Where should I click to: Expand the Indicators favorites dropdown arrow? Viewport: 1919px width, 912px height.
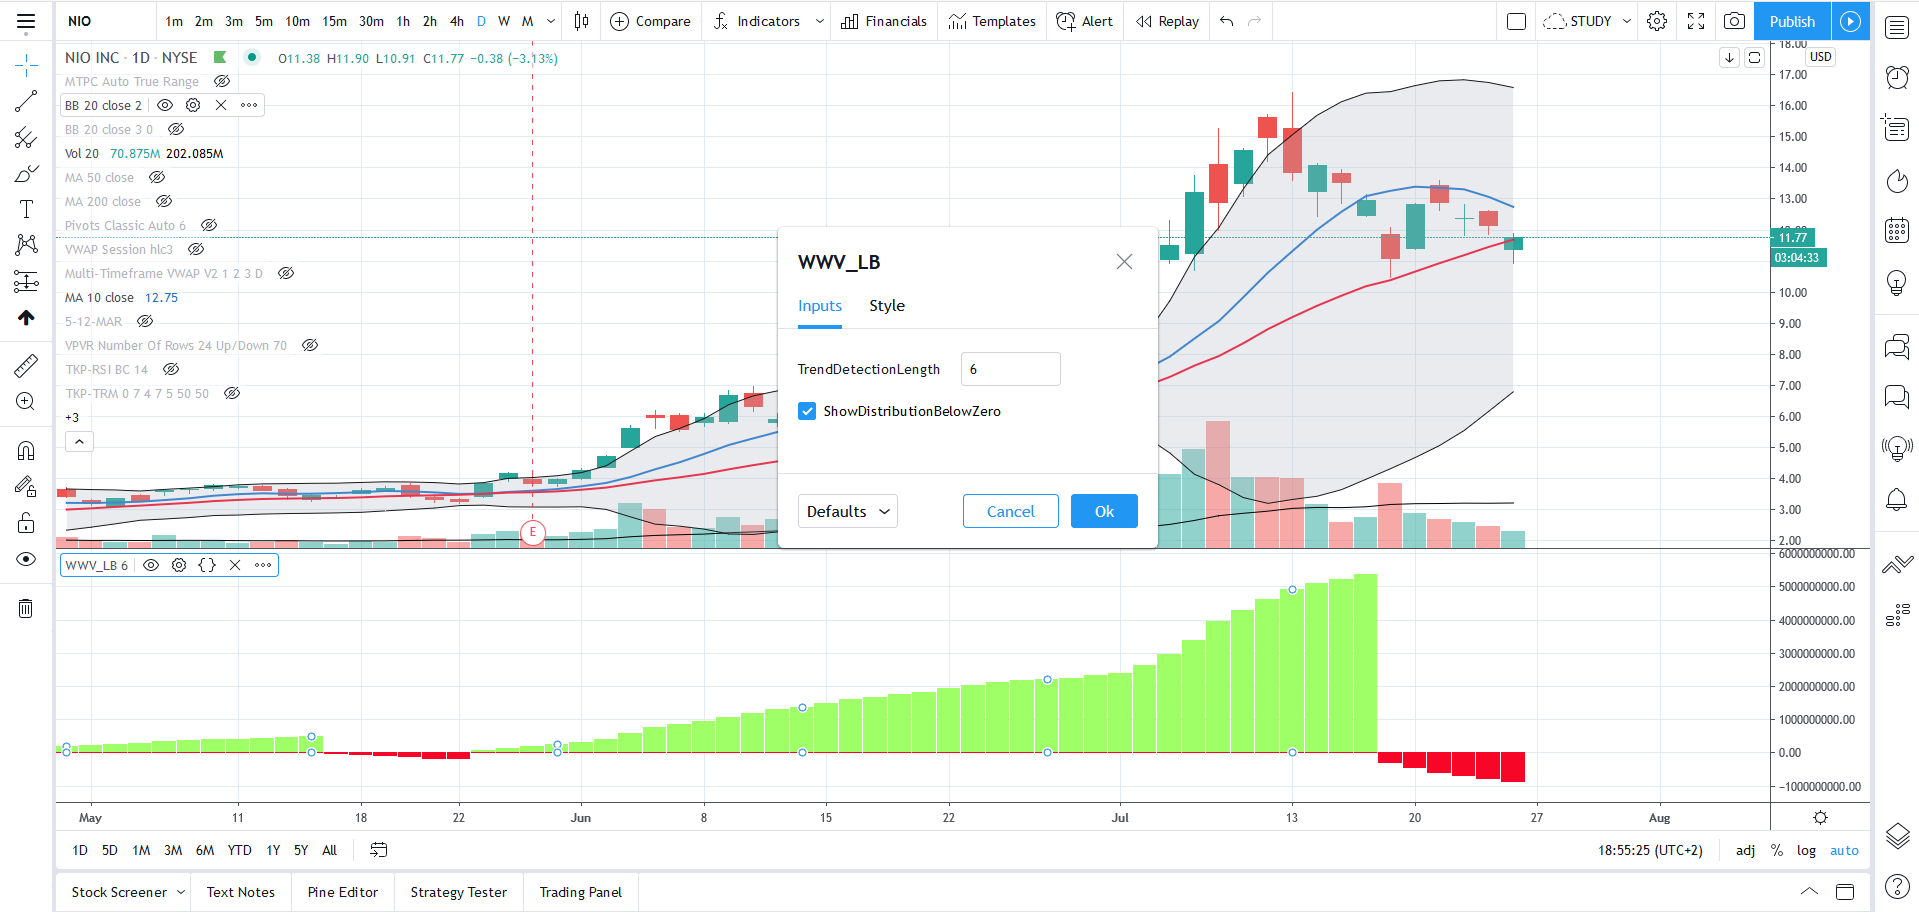[819, 21]
